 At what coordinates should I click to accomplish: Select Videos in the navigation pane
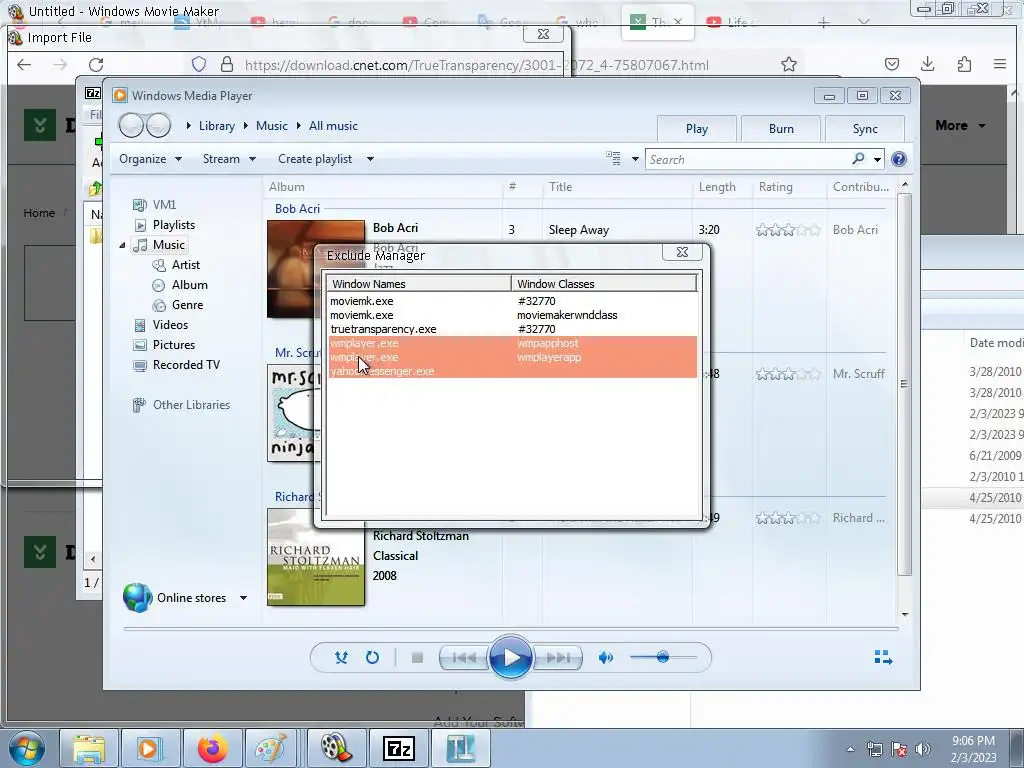click(170, 325)
